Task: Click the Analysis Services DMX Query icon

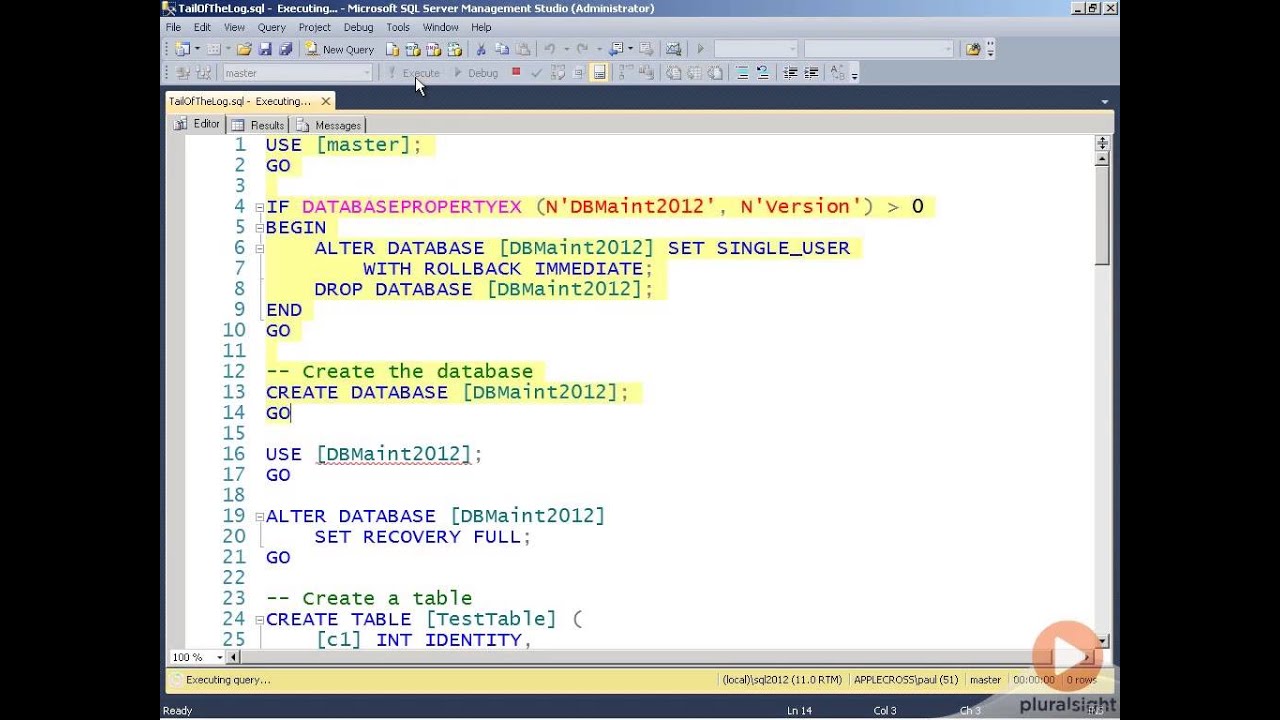Action: point(434,49)
